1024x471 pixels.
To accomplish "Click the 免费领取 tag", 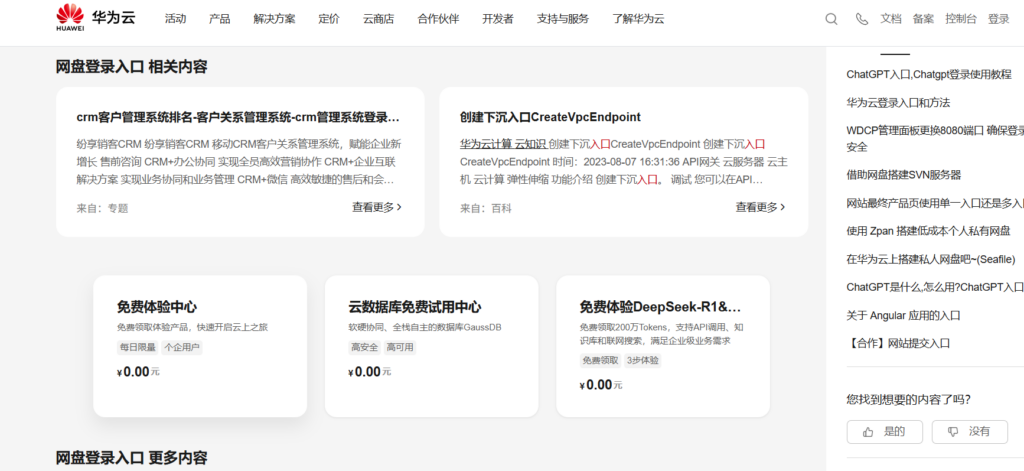I will (x=600, y=361).
